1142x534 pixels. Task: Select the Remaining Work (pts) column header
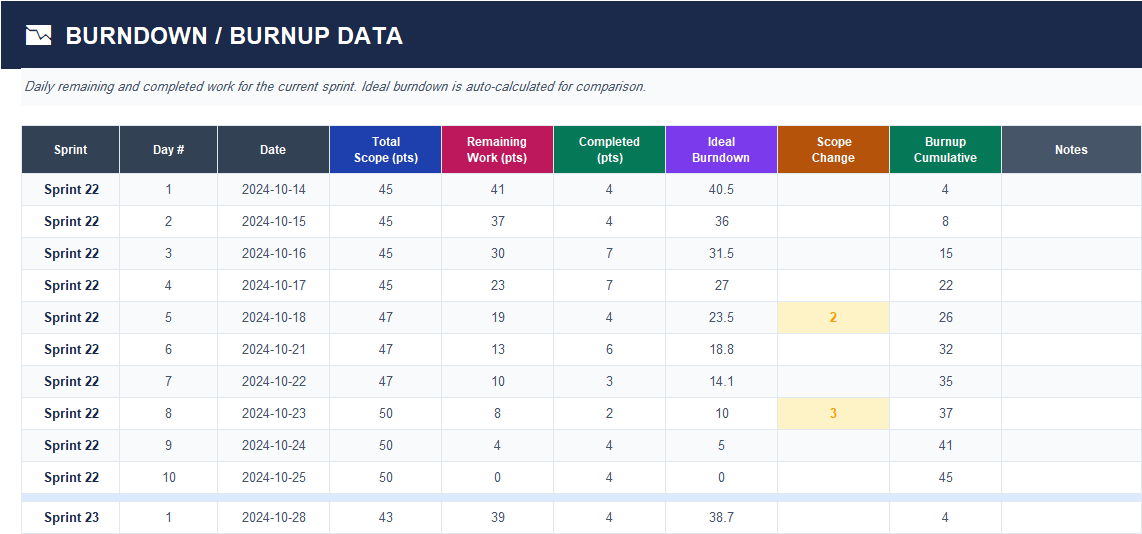tap(497, 150)
